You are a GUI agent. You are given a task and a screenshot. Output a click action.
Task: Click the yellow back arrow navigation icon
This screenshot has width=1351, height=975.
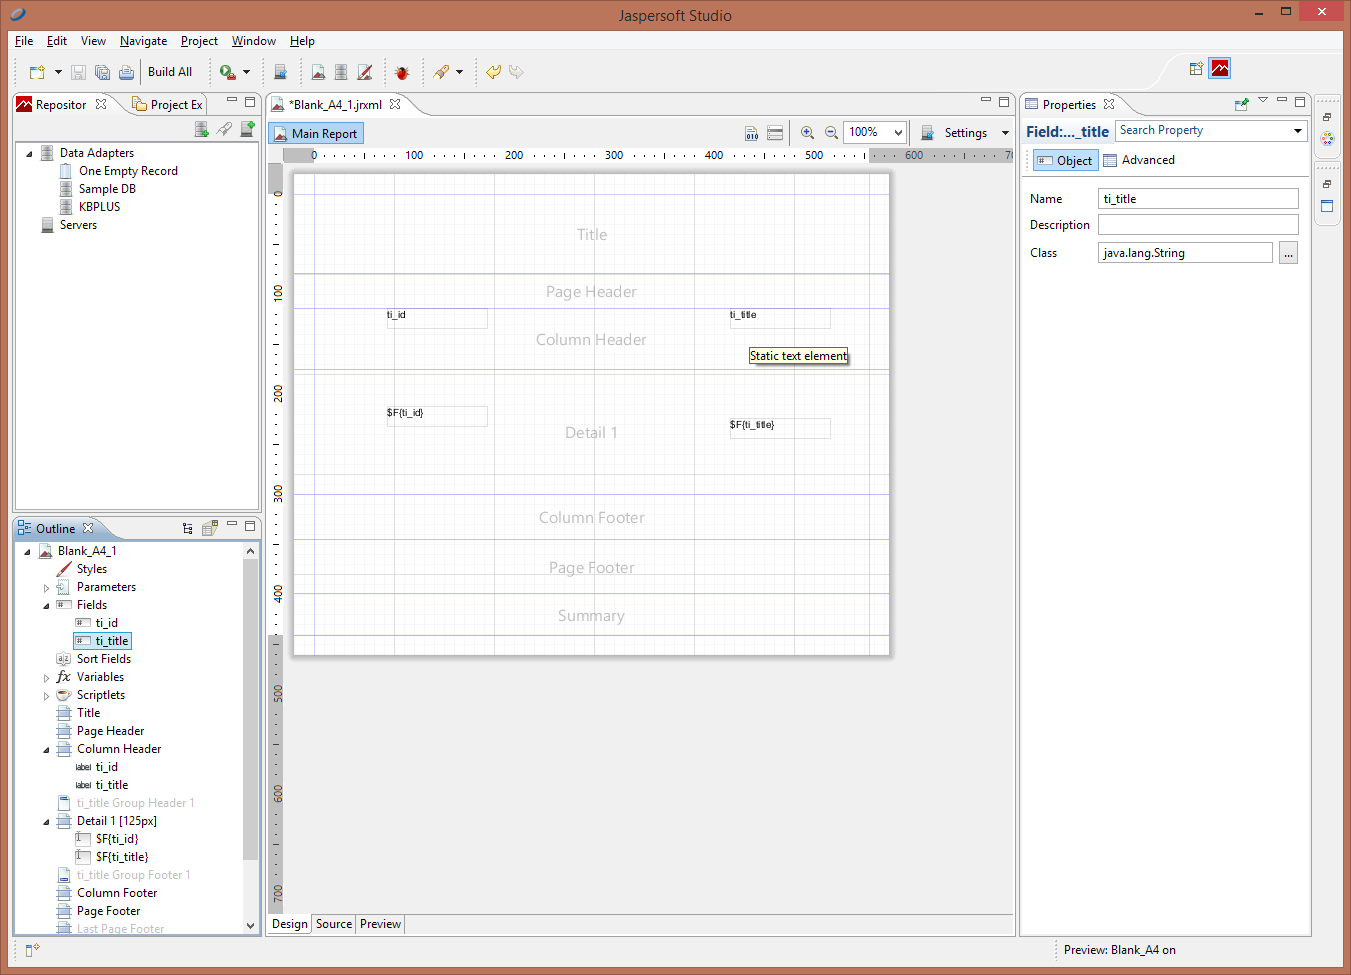(493, 72)
